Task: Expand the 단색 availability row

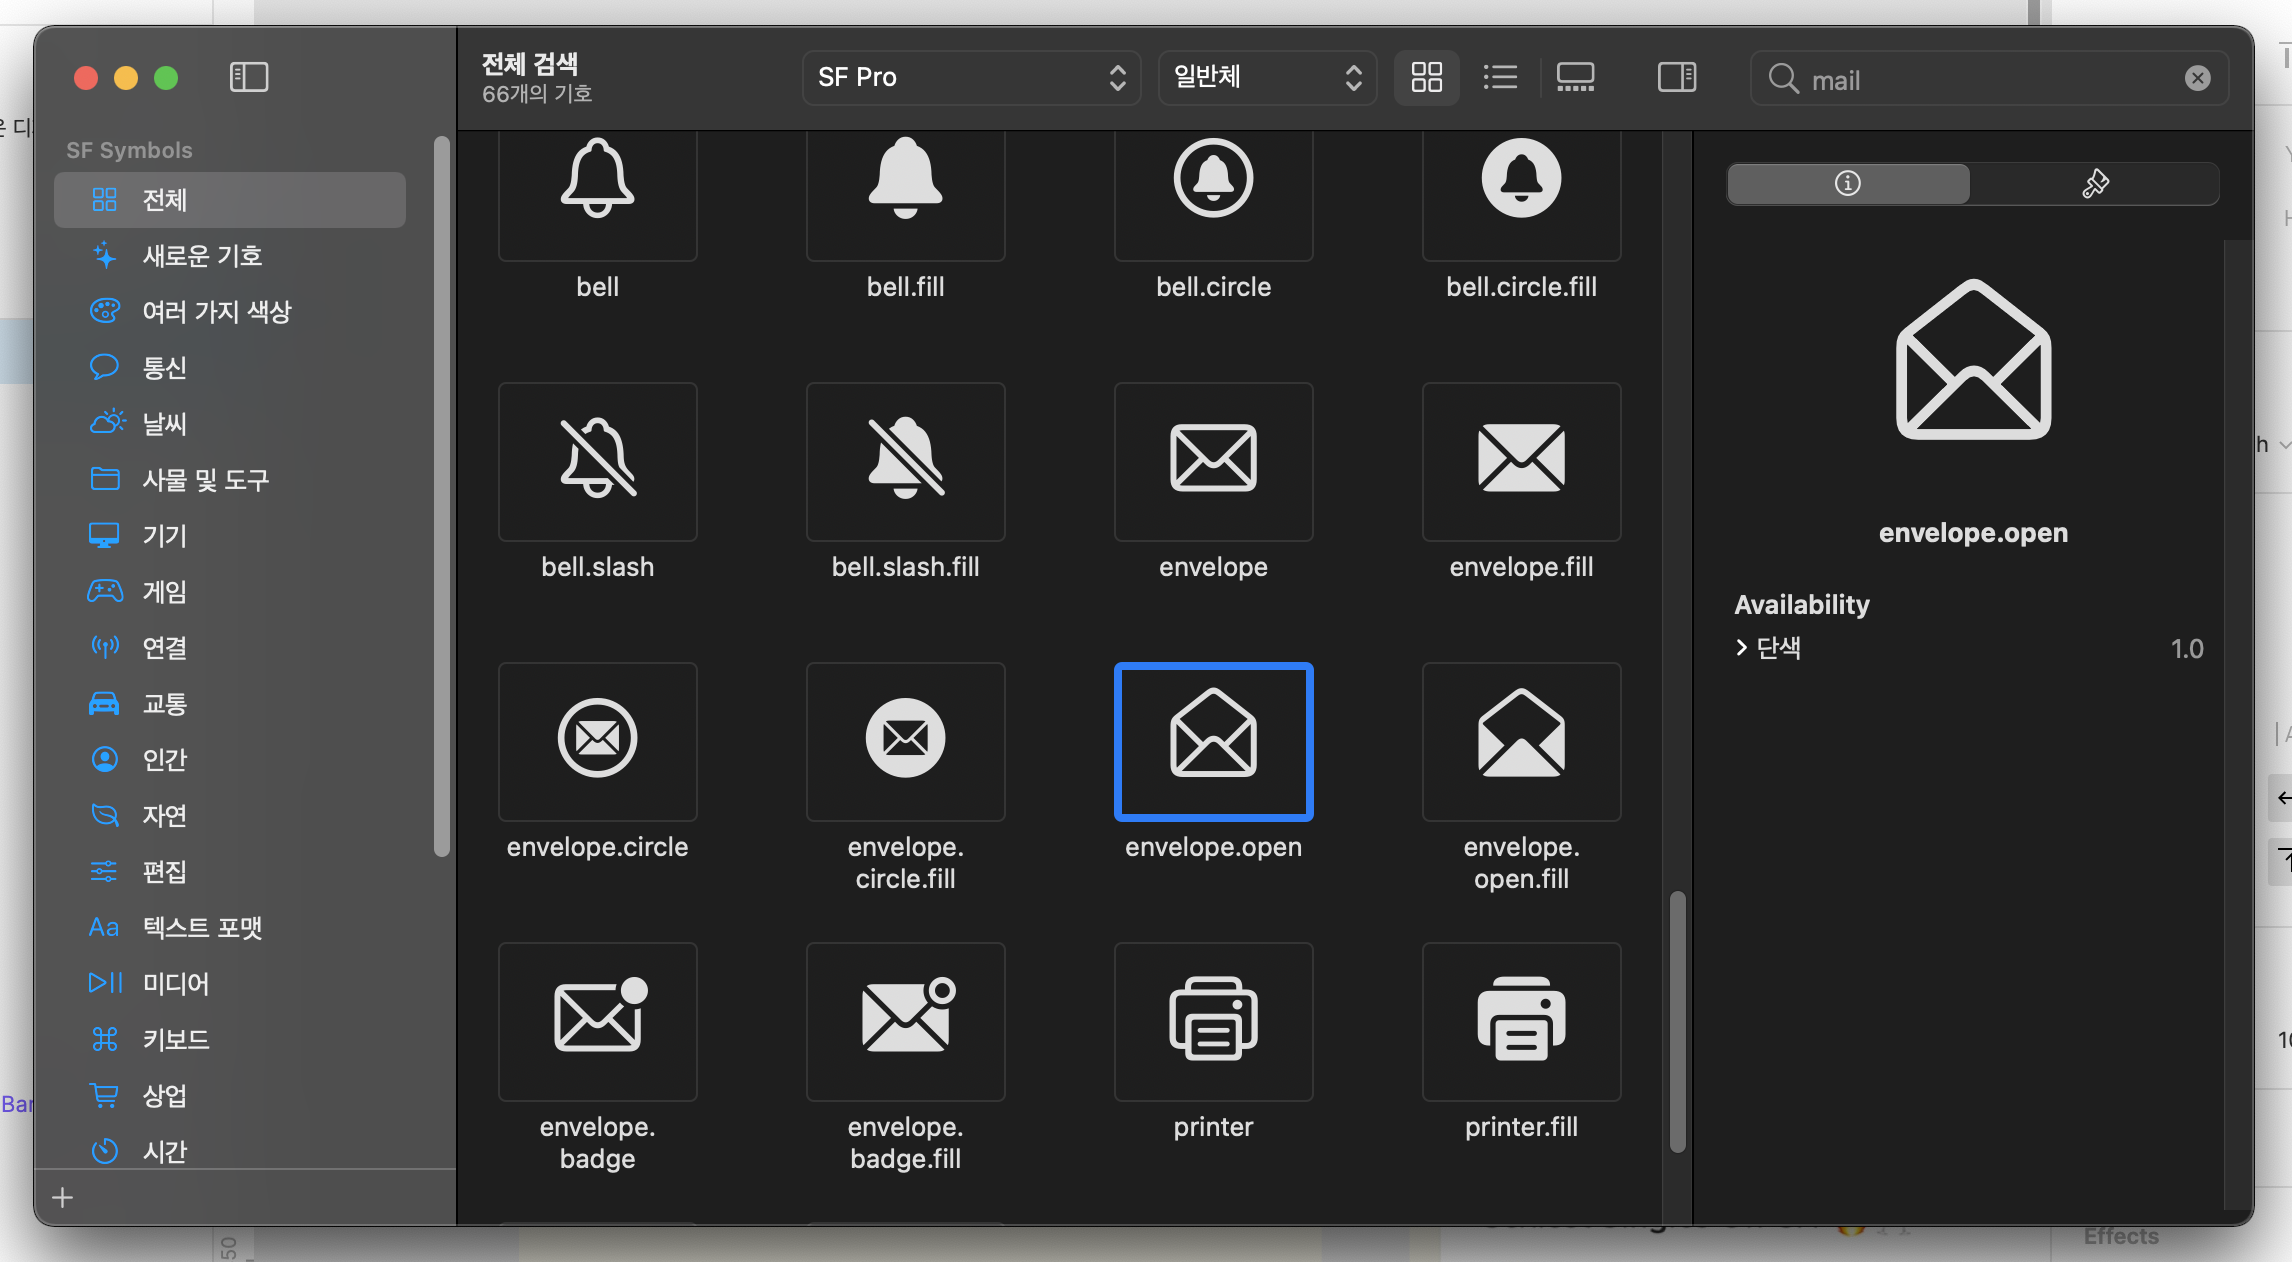Action: click(x=1742, y=648)
